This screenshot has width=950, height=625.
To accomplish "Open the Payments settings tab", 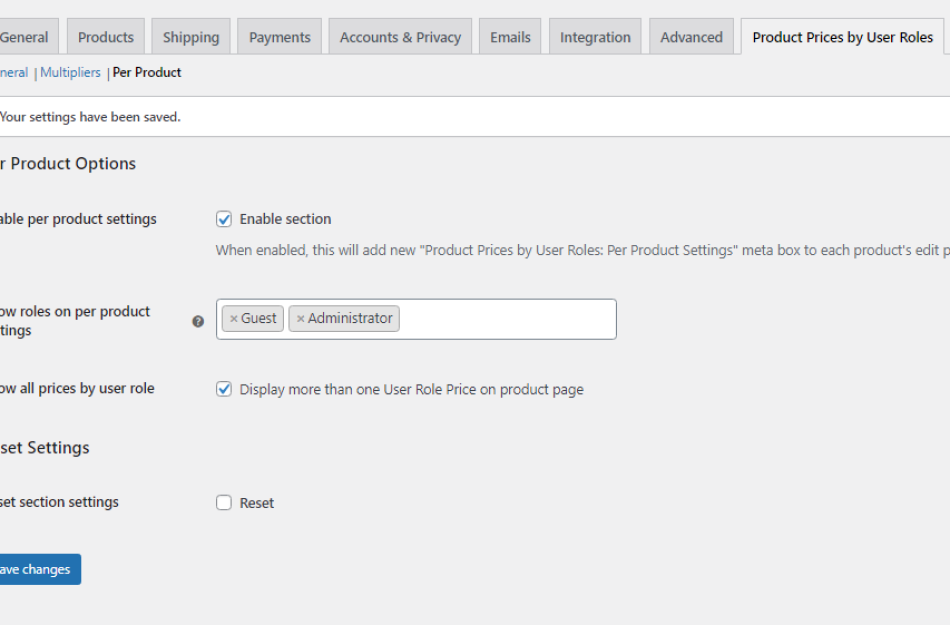I will point(279,36).
